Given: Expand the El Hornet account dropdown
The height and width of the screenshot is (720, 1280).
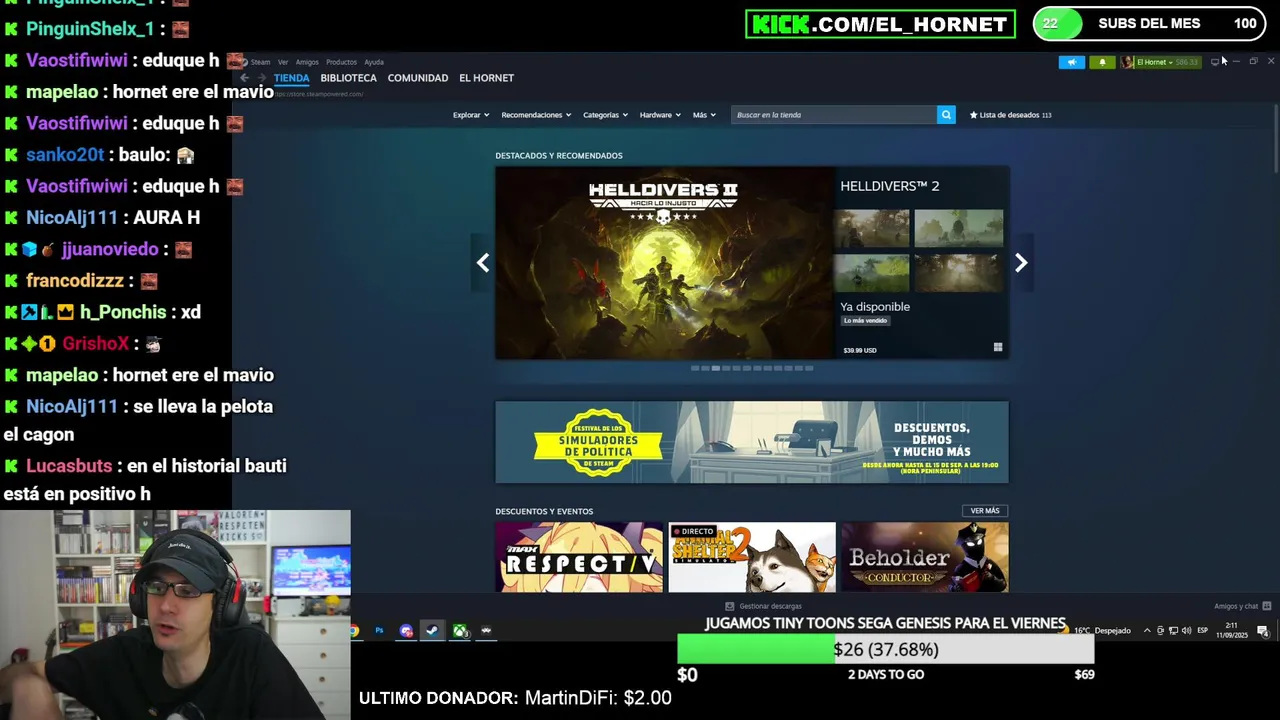Looking at the screenshot, I should (1160, 62).
